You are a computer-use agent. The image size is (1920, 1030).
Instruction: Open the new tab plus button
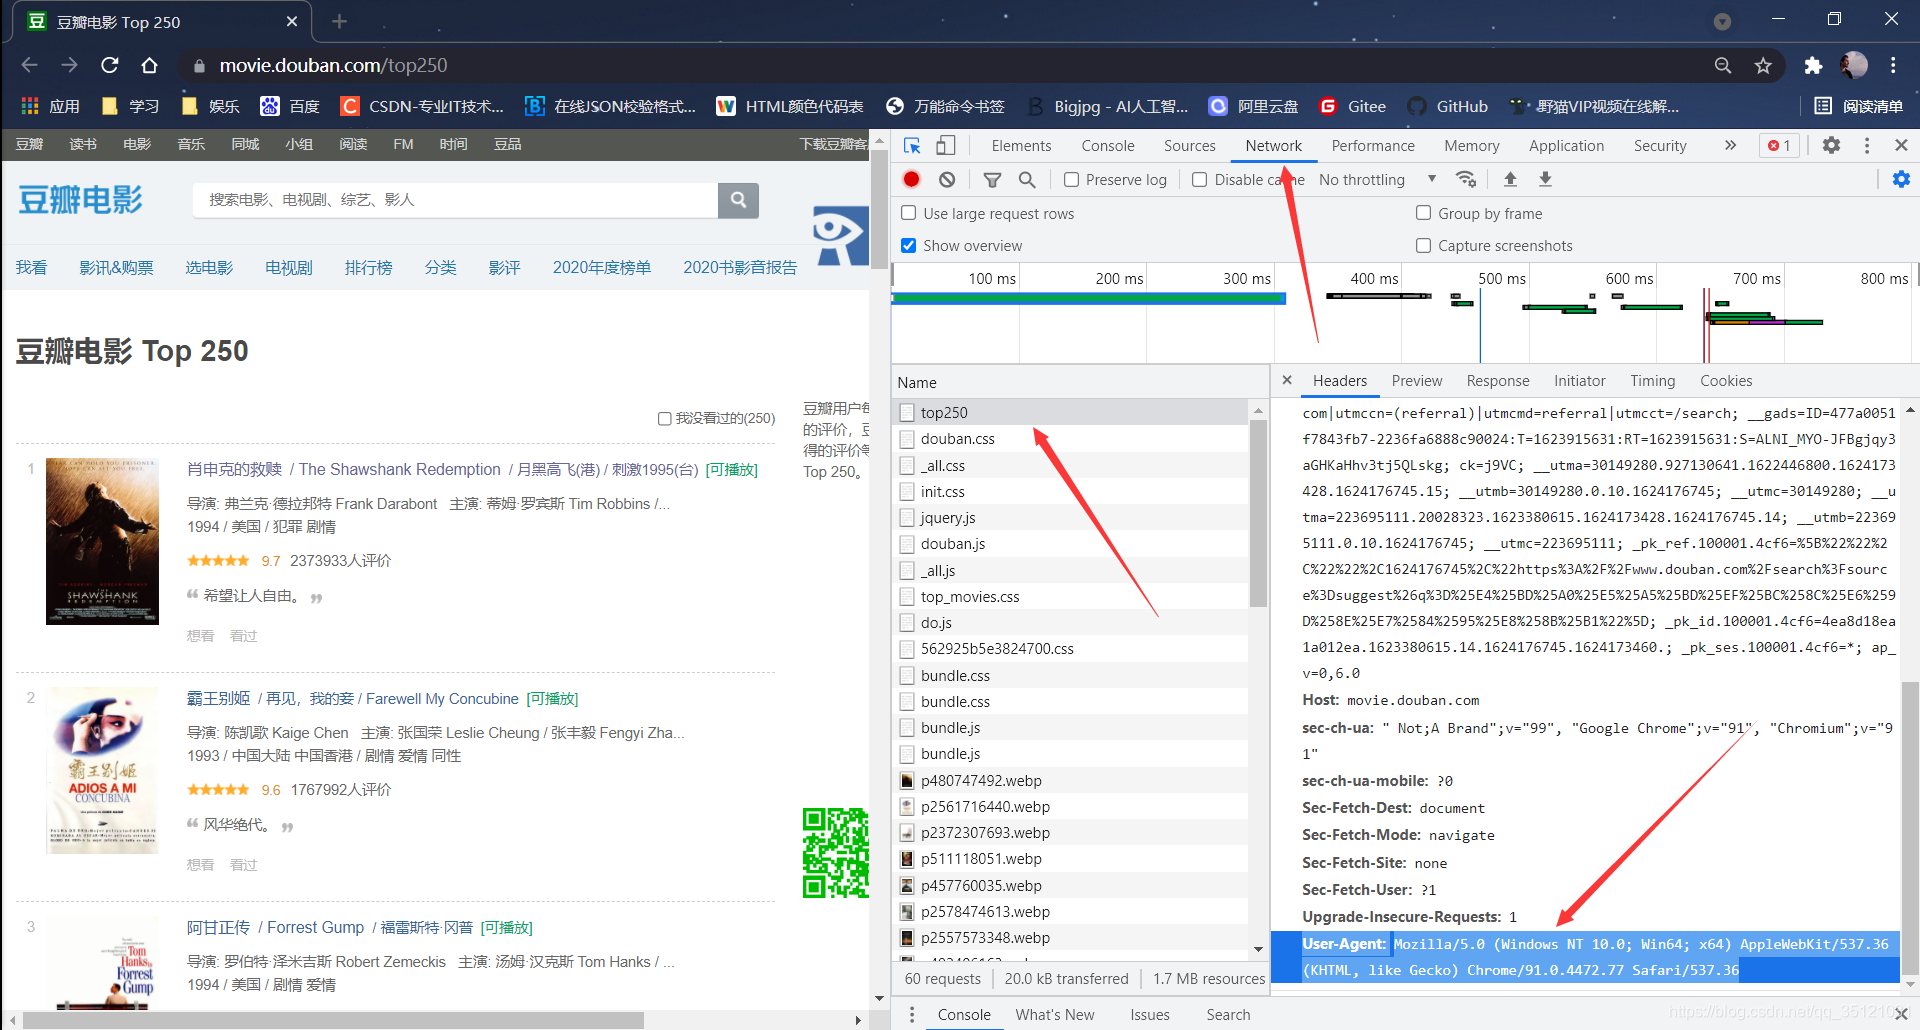point(339,21)
